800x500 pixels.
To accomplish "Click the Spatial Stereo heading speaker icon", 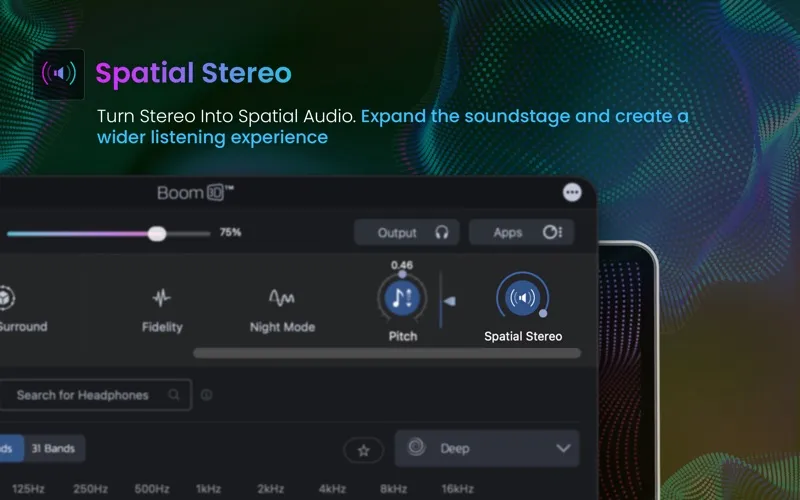I will point(59,74).
